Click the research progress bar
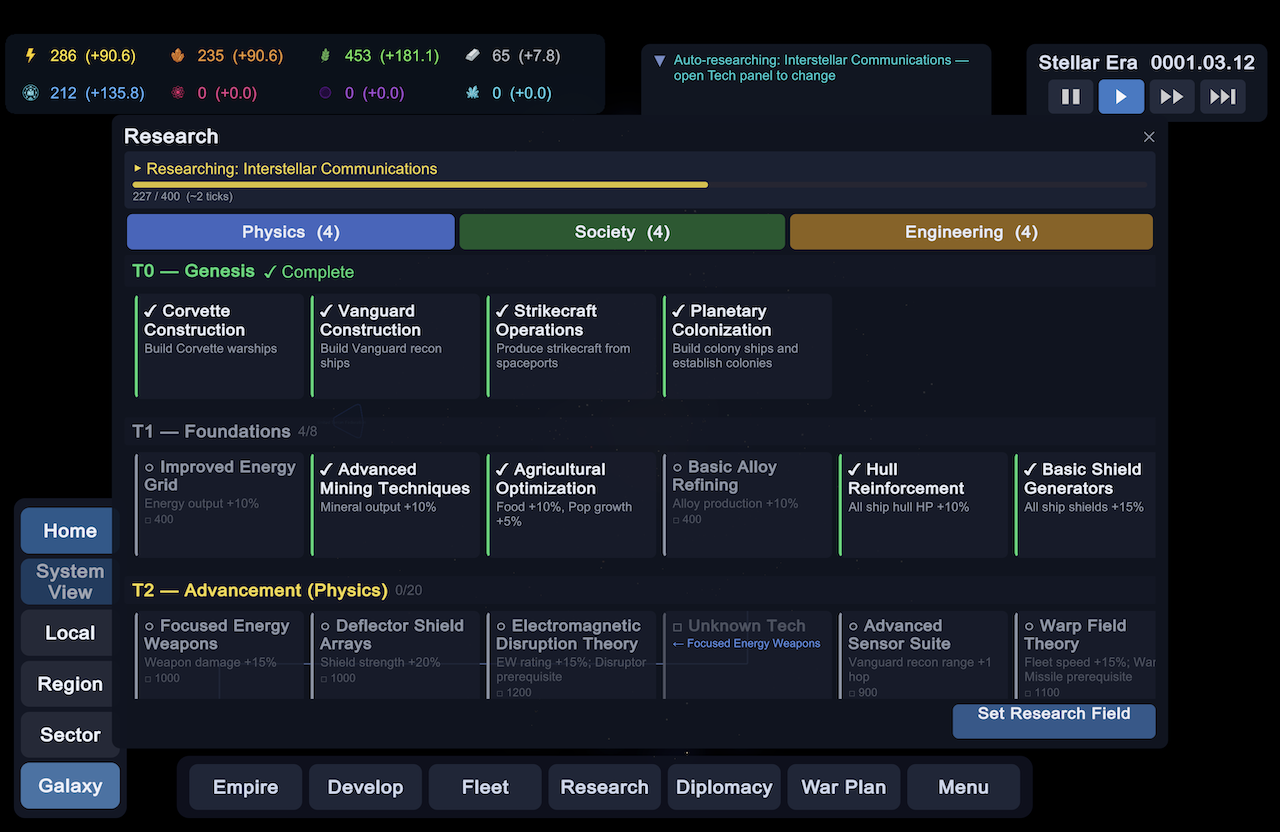 tap(640, 185)
